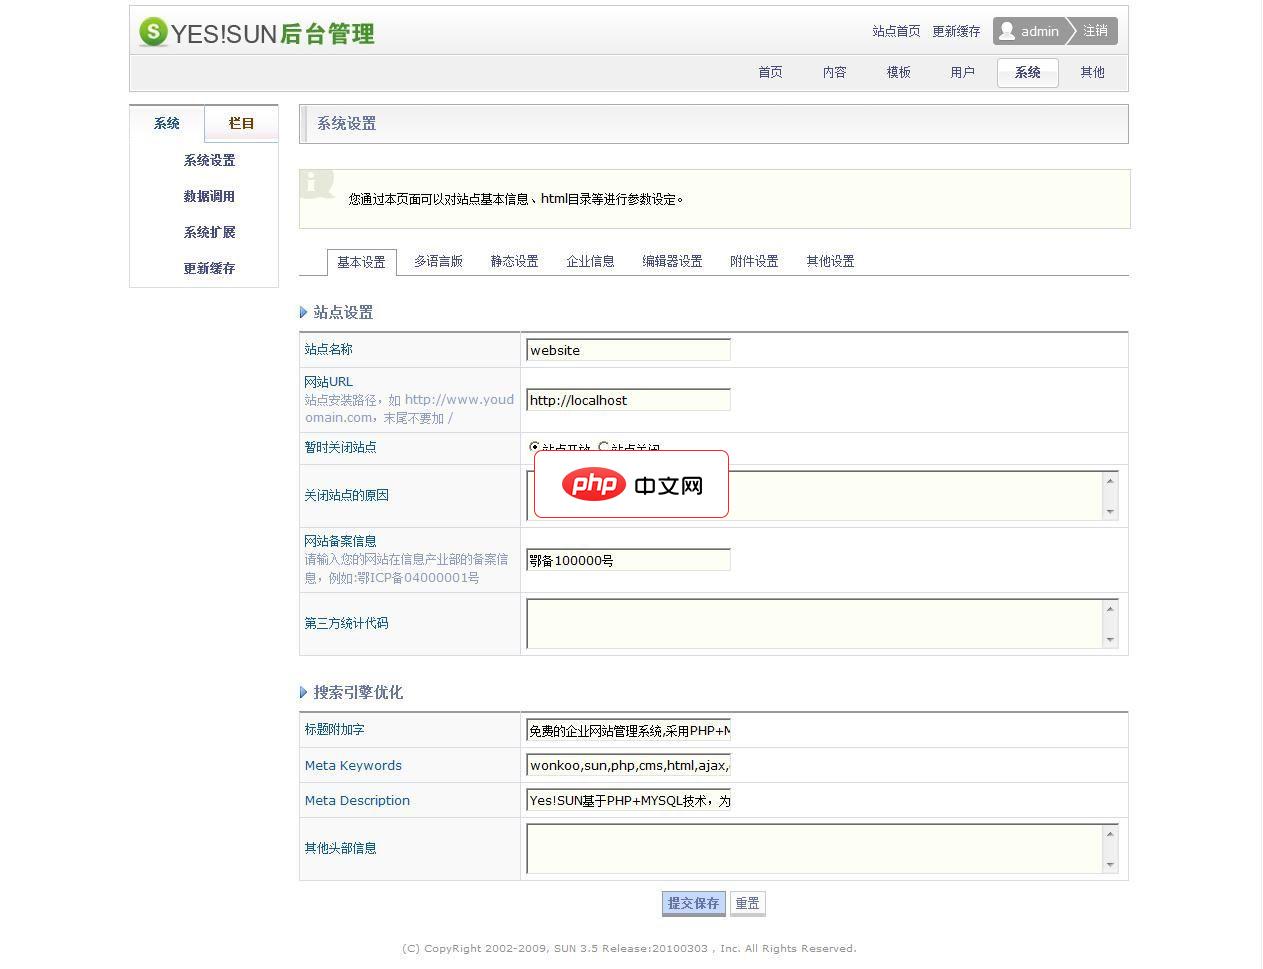Click the YES!SUN green logo icon
The width and height of the screenshot is (1263, 969).
(151, 31)
